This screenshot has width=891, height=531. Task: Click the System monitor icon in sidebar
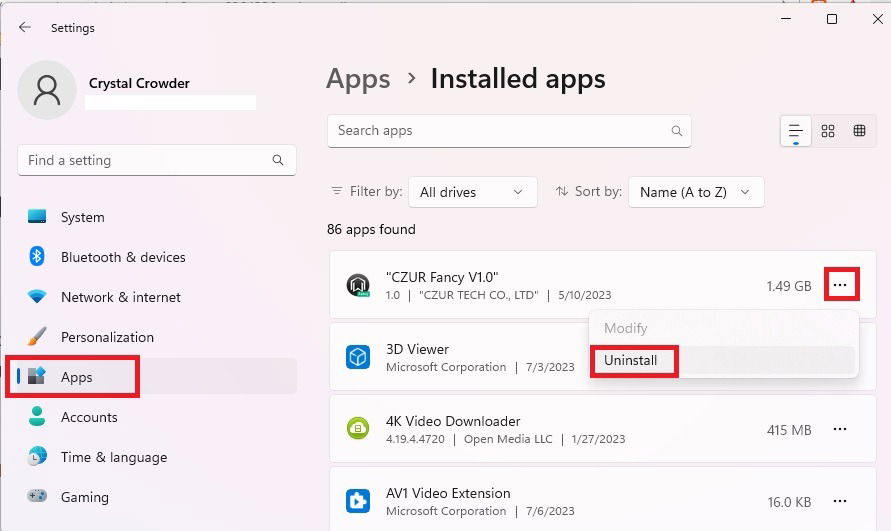tap(37, 217)
